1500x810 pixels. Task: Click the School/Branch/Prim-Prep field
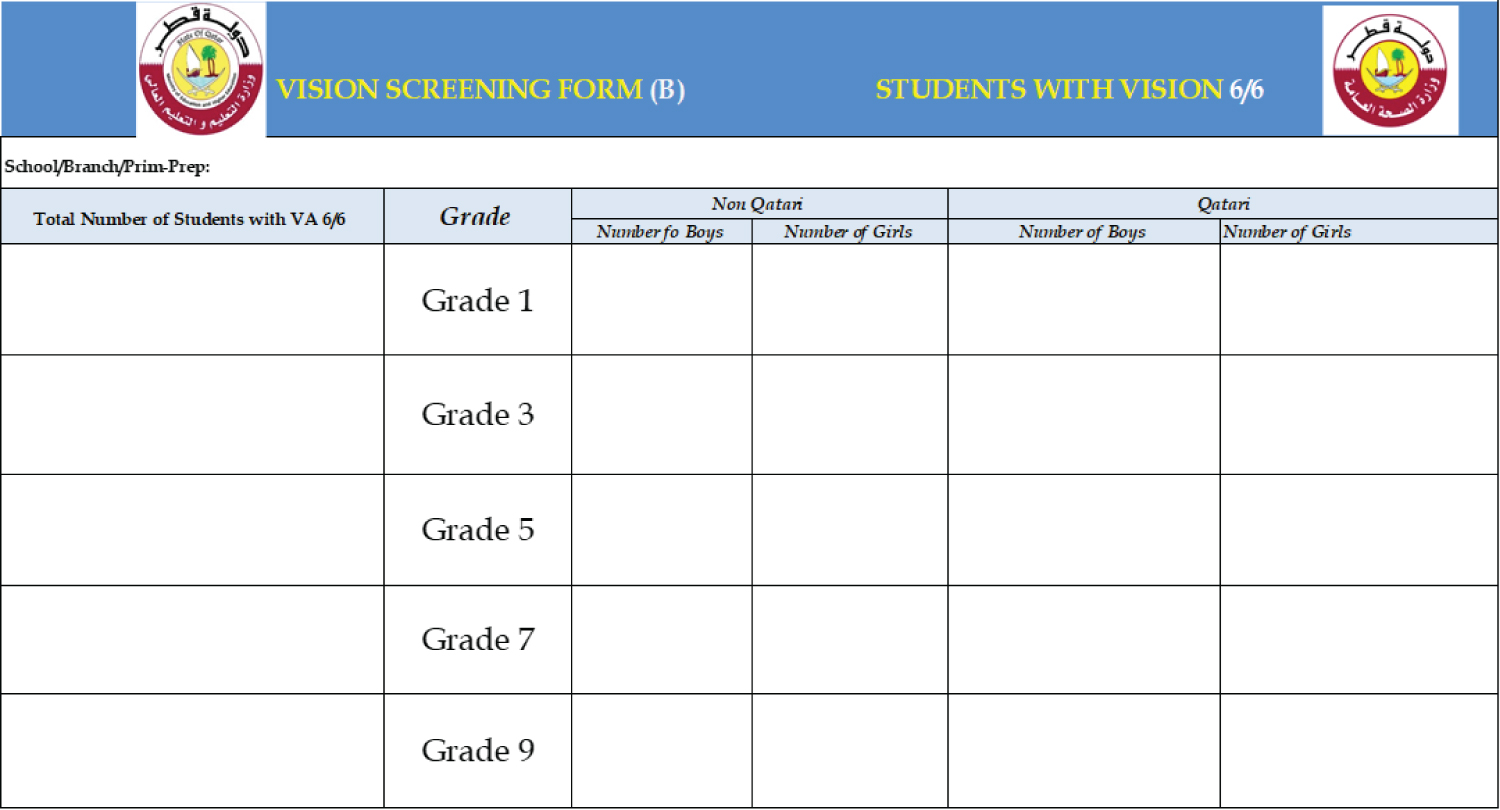coord(749,167)
